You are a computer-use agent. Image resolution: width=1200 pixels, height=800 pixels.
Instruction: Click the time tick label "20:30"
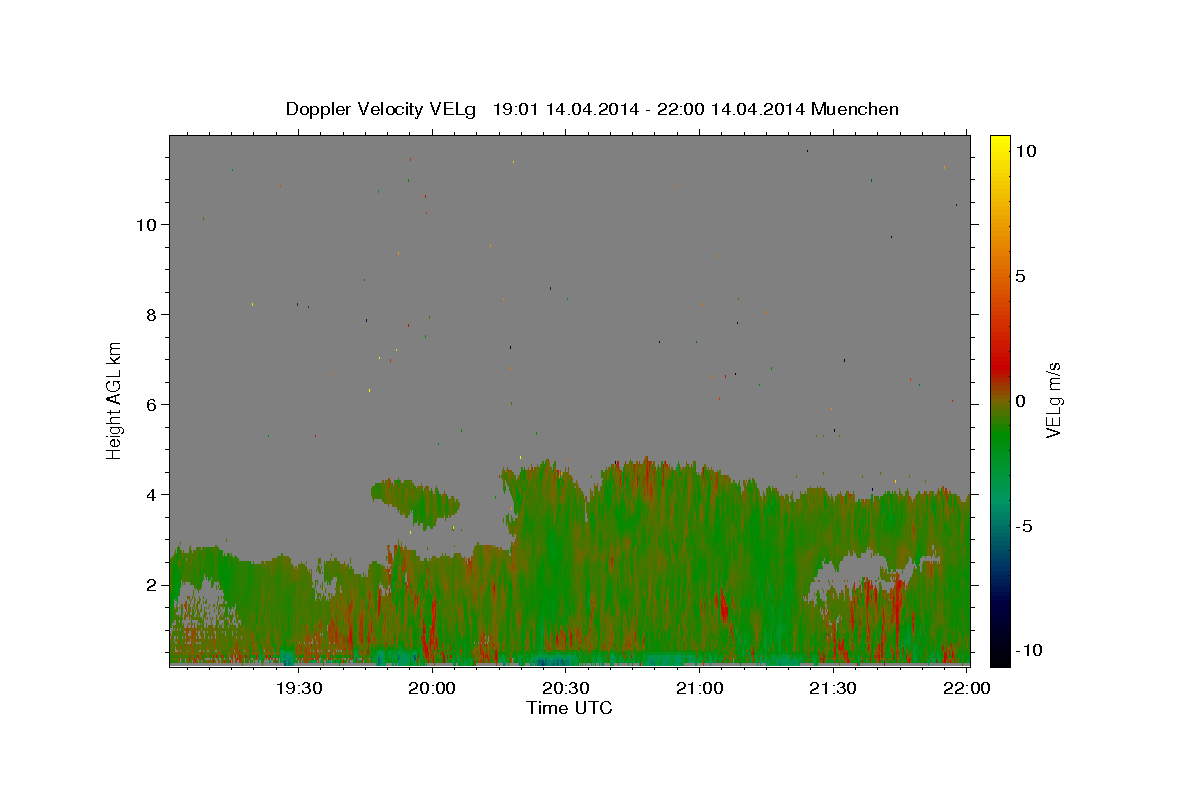(566, 688)
